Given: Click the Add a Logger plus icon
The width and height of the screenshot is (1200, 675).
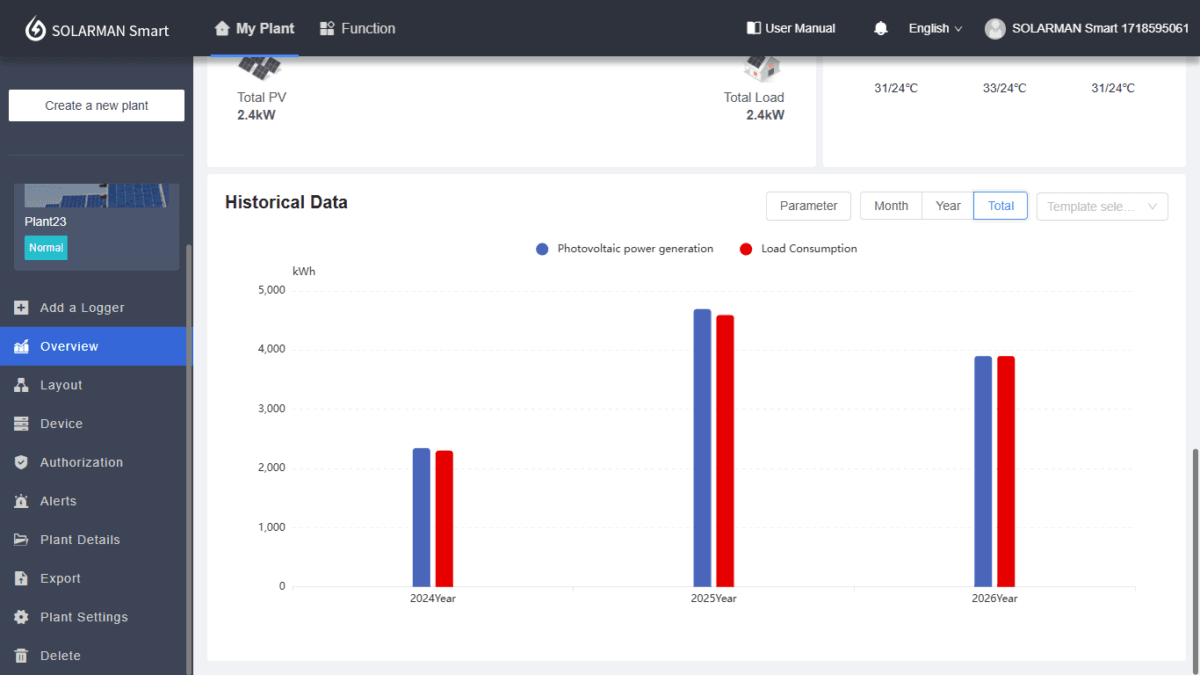Looking at the screenshot, I should 21,308.
